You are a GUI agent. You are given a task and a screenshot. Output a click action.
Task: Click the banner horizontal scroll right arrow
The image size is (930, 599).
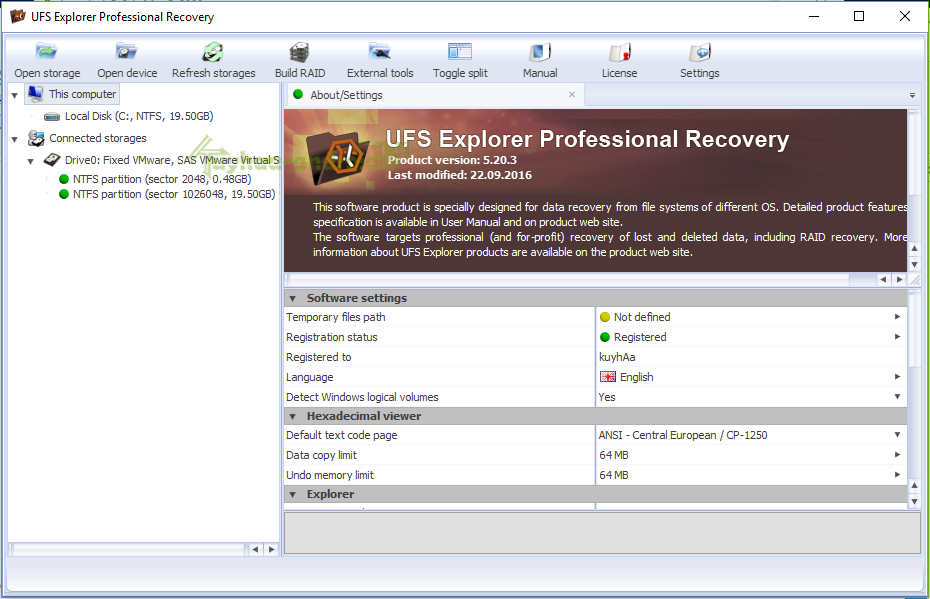coord(900,279)
